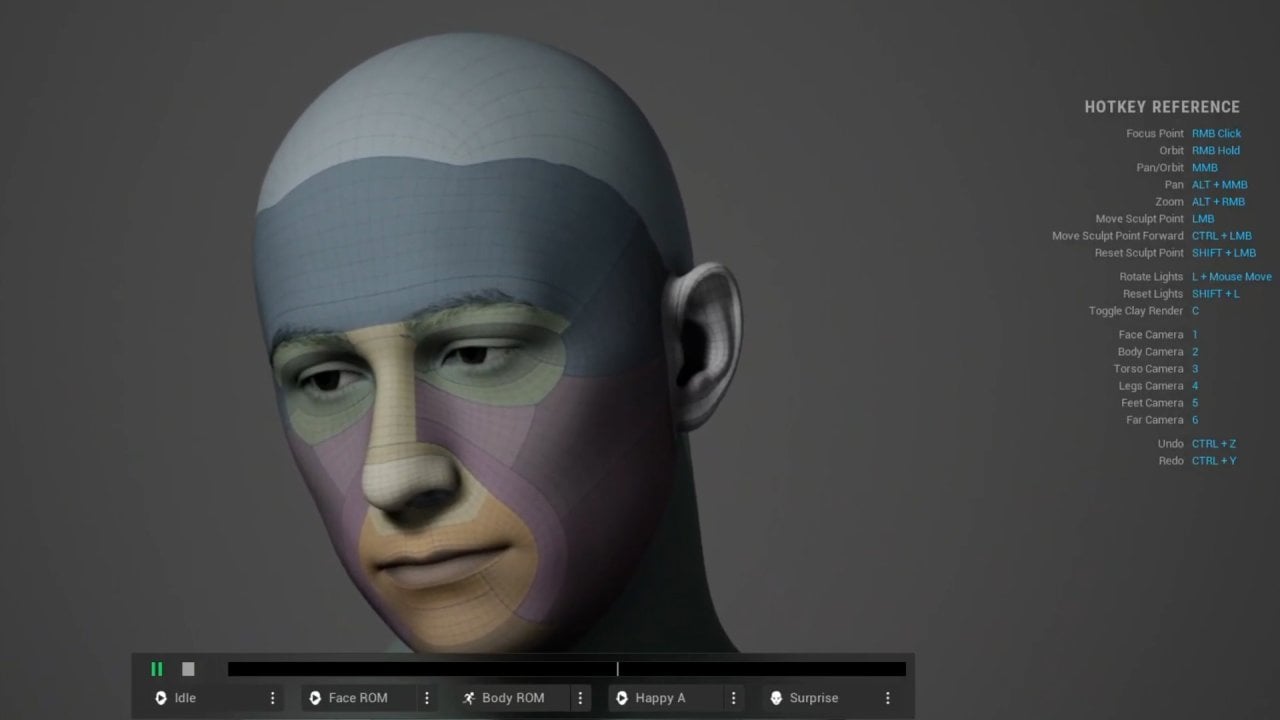Click the face icon on the Idle clip
Viewport: 1280px width, 720px height.
[x=161, y=698]
